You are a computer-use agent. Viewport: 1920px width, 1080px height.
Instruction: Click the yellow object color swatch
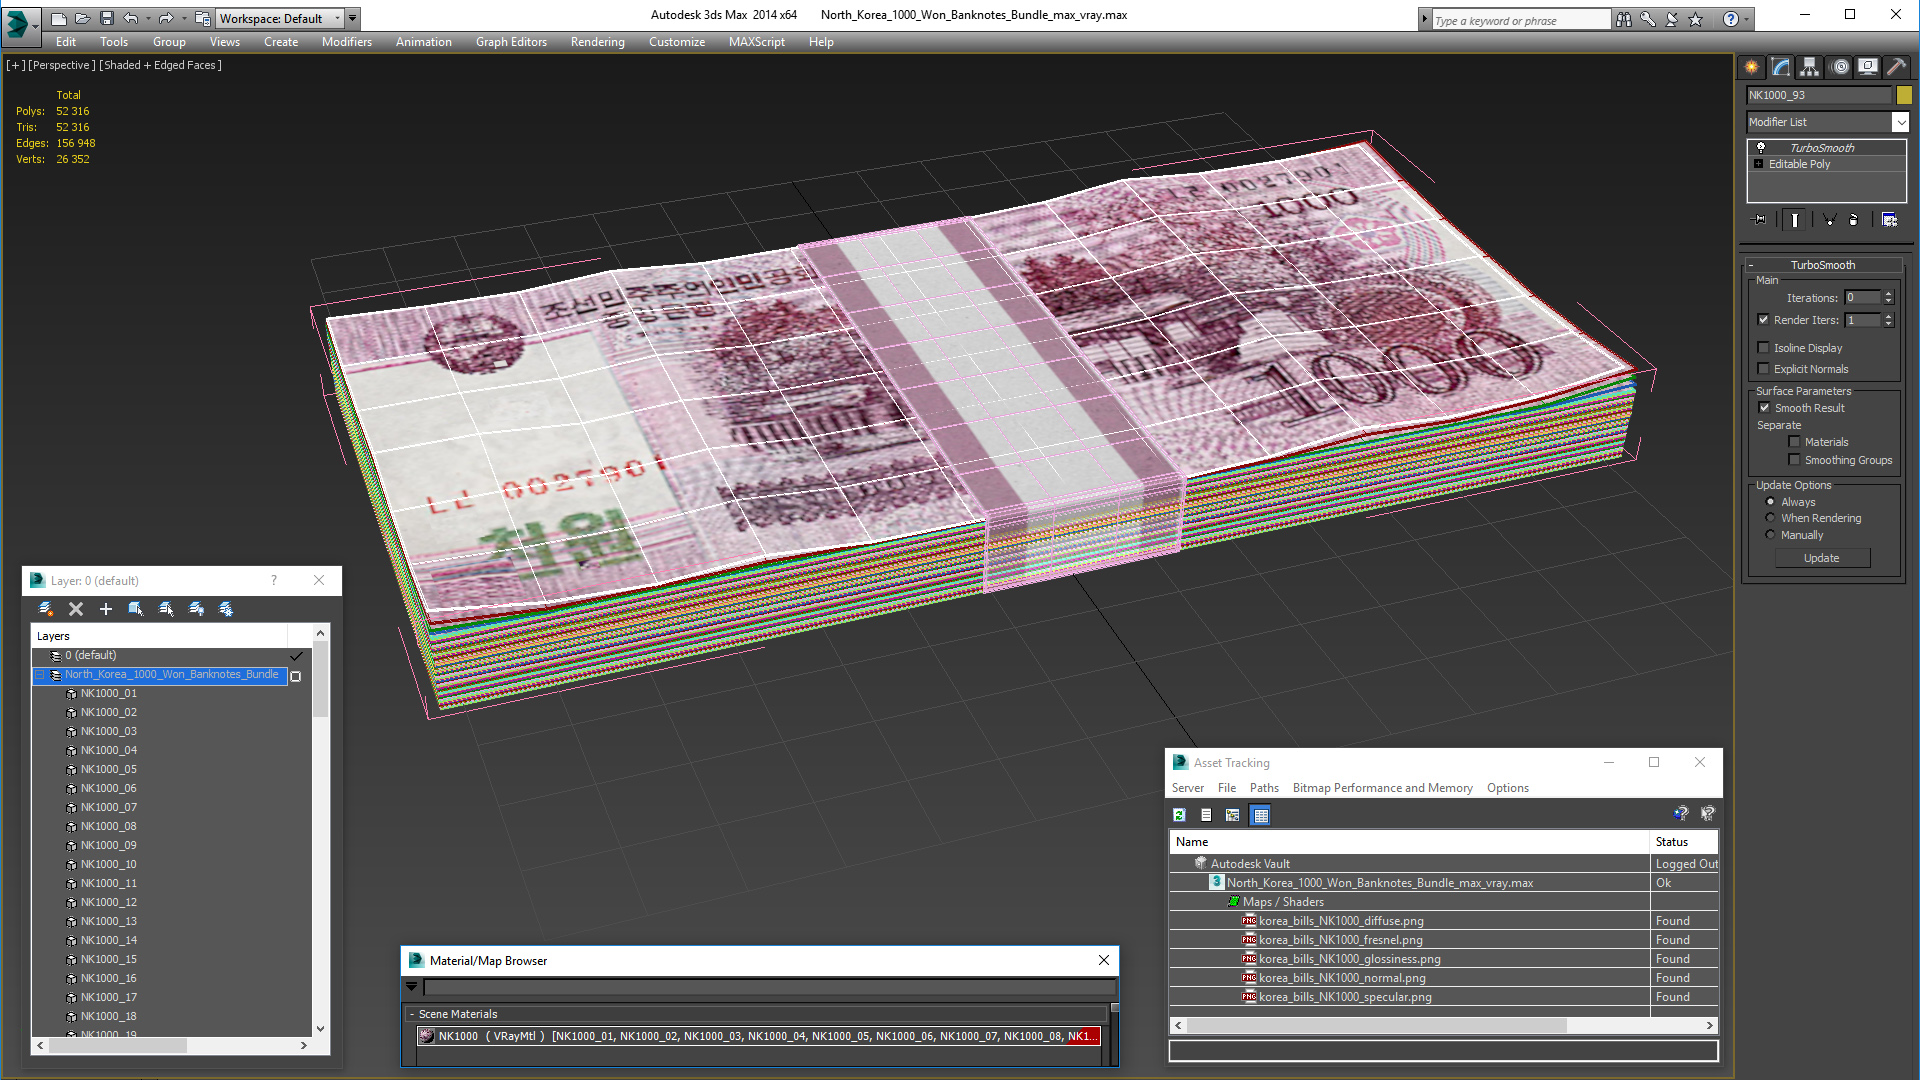tap(1904, 95)
